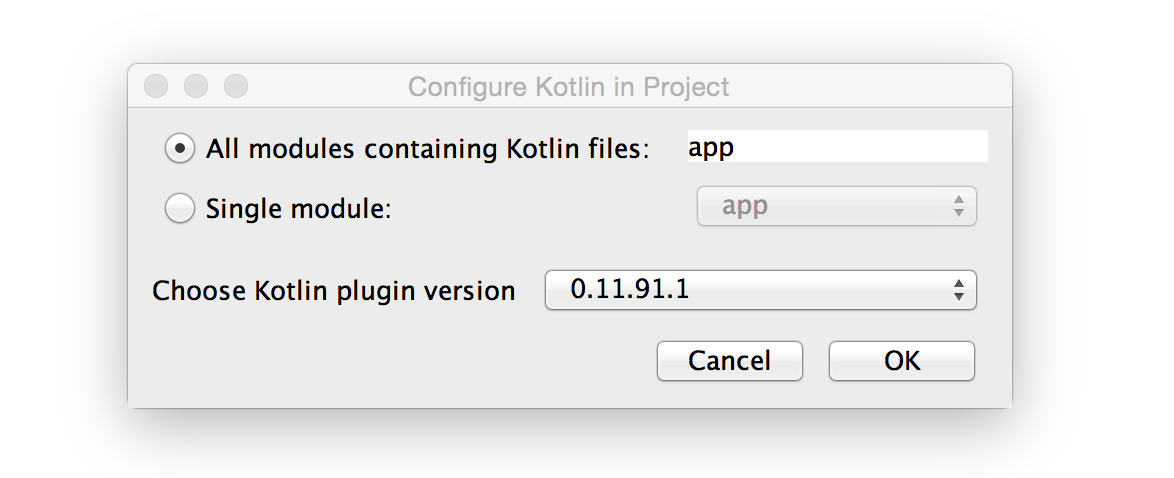Open the Single module "app" dropdown
The image size is (1174, 478).
click(x=836, y=207)
